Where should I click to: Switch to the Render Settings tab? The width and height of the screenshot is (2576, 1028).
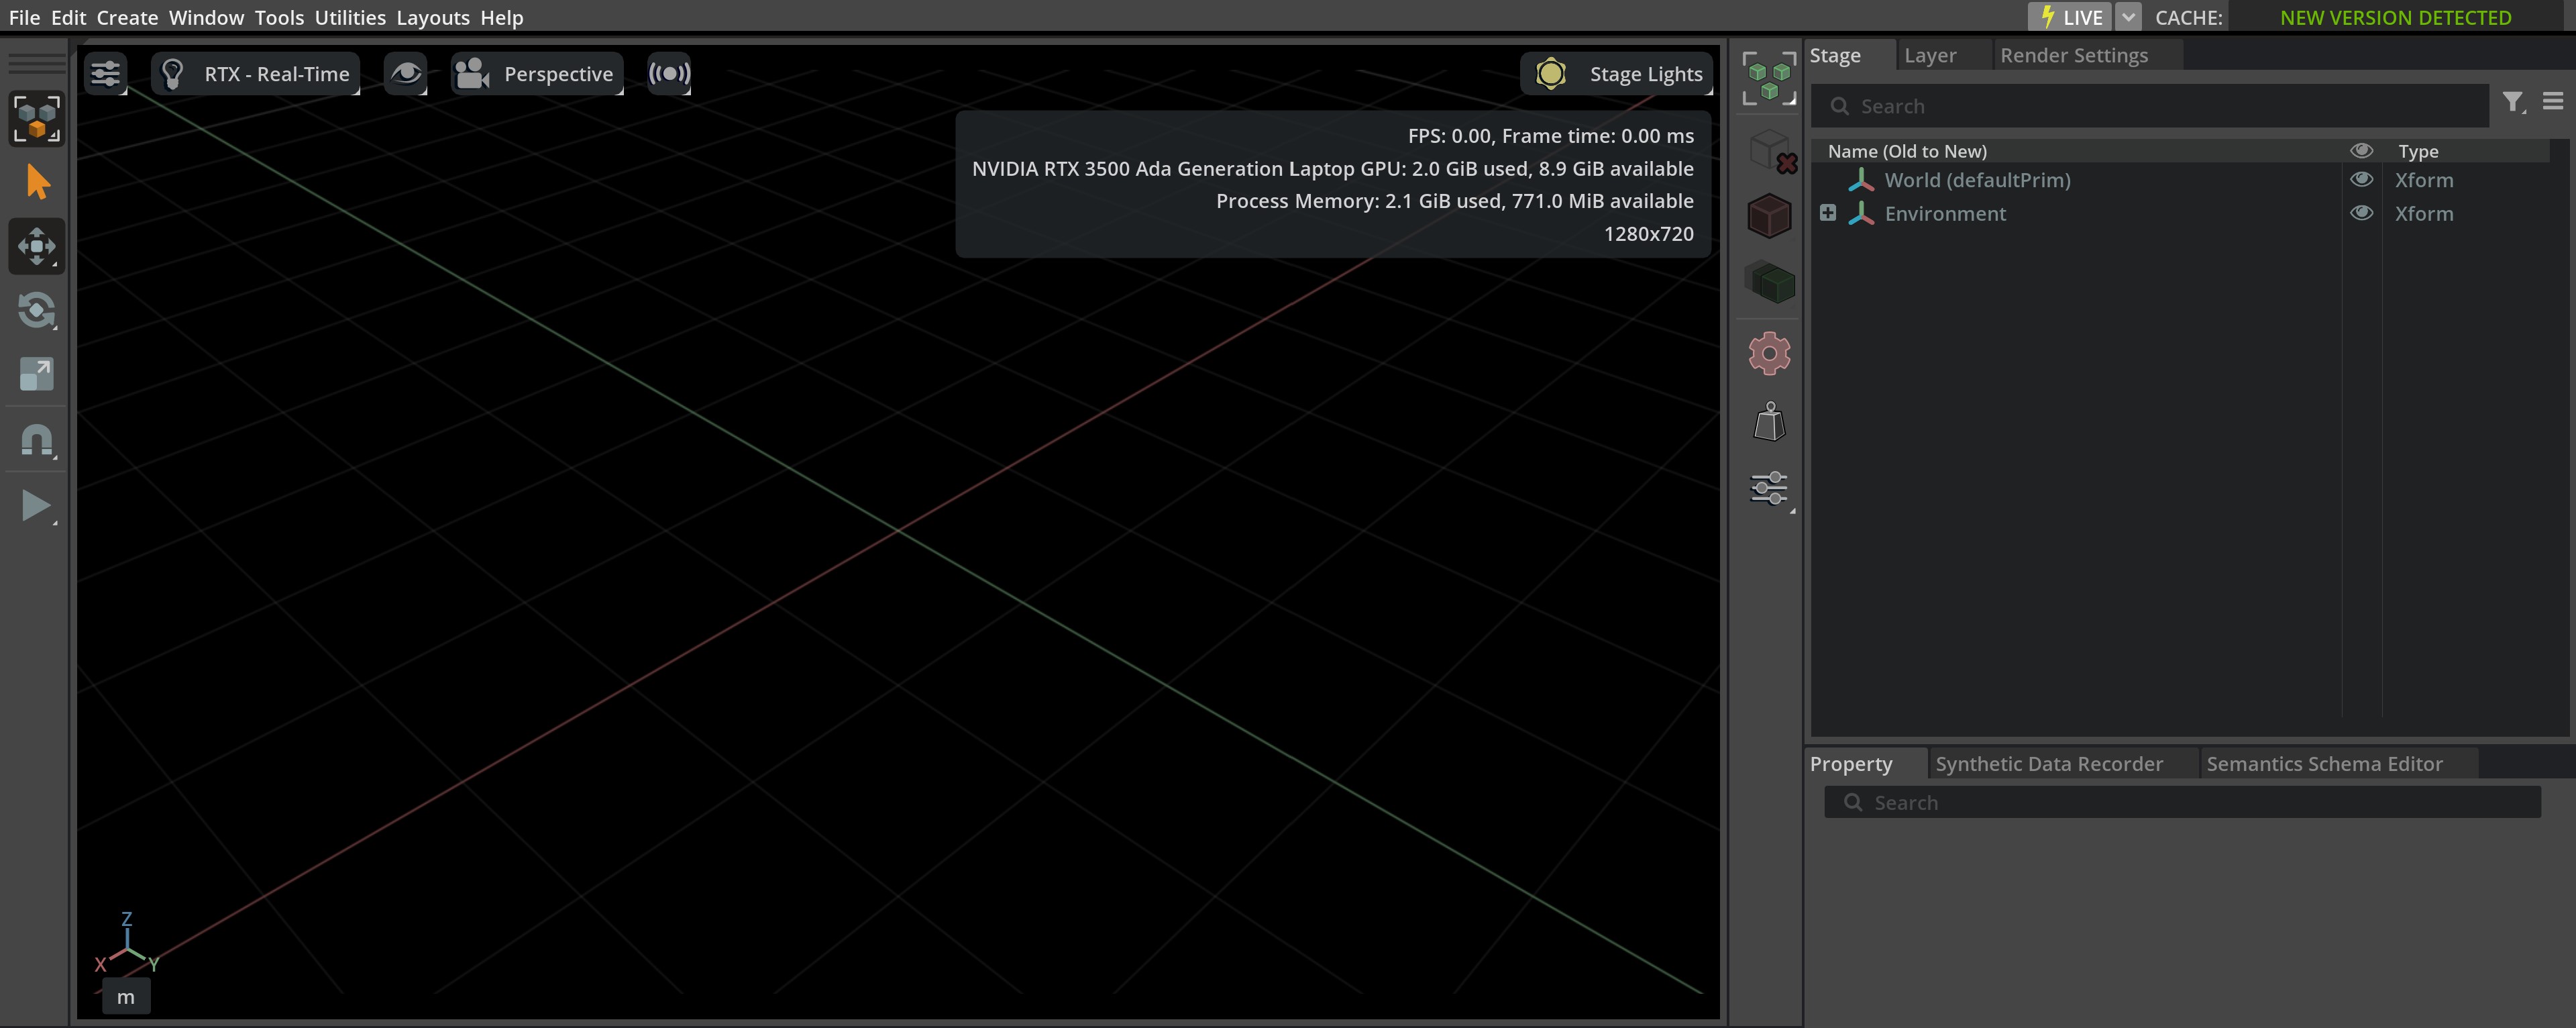point(2074,54)
